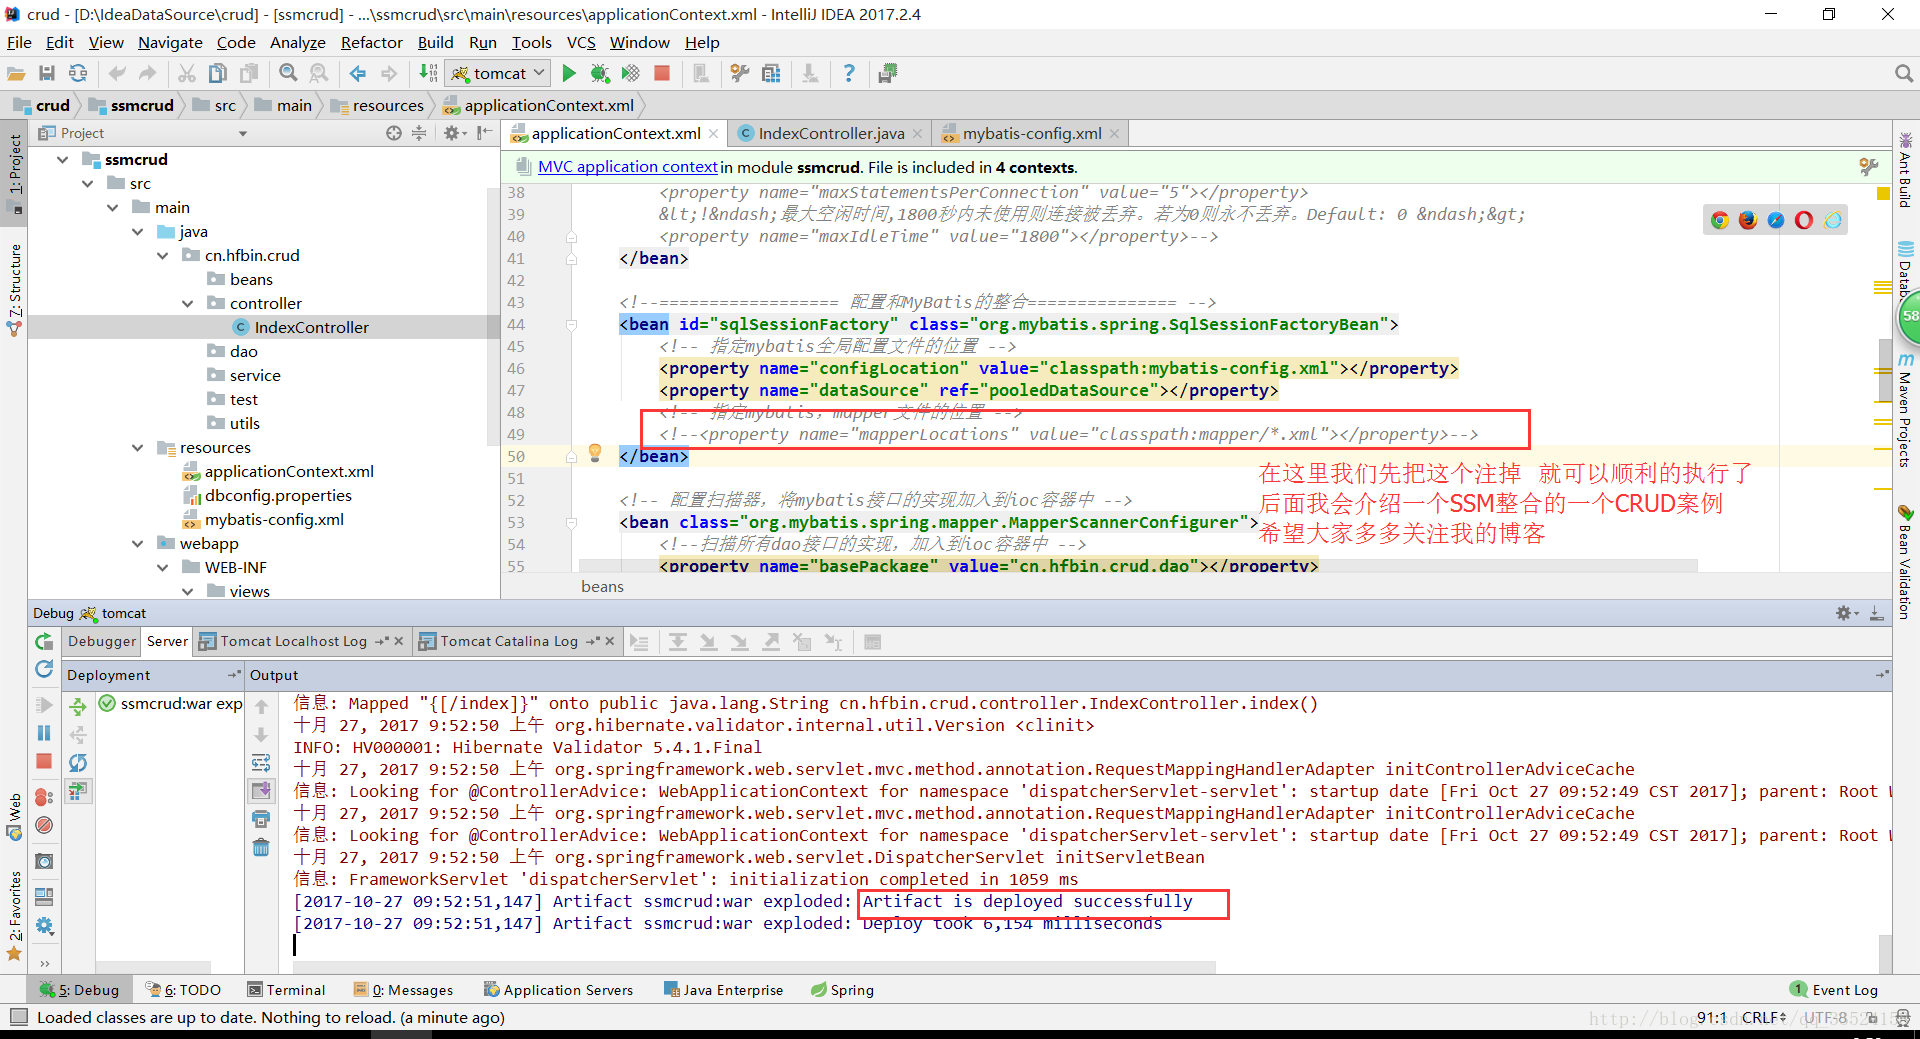Toggle Bean Validation tool window stripe
Viewport: 1920px width, 1039px height.
point(1905,563)
